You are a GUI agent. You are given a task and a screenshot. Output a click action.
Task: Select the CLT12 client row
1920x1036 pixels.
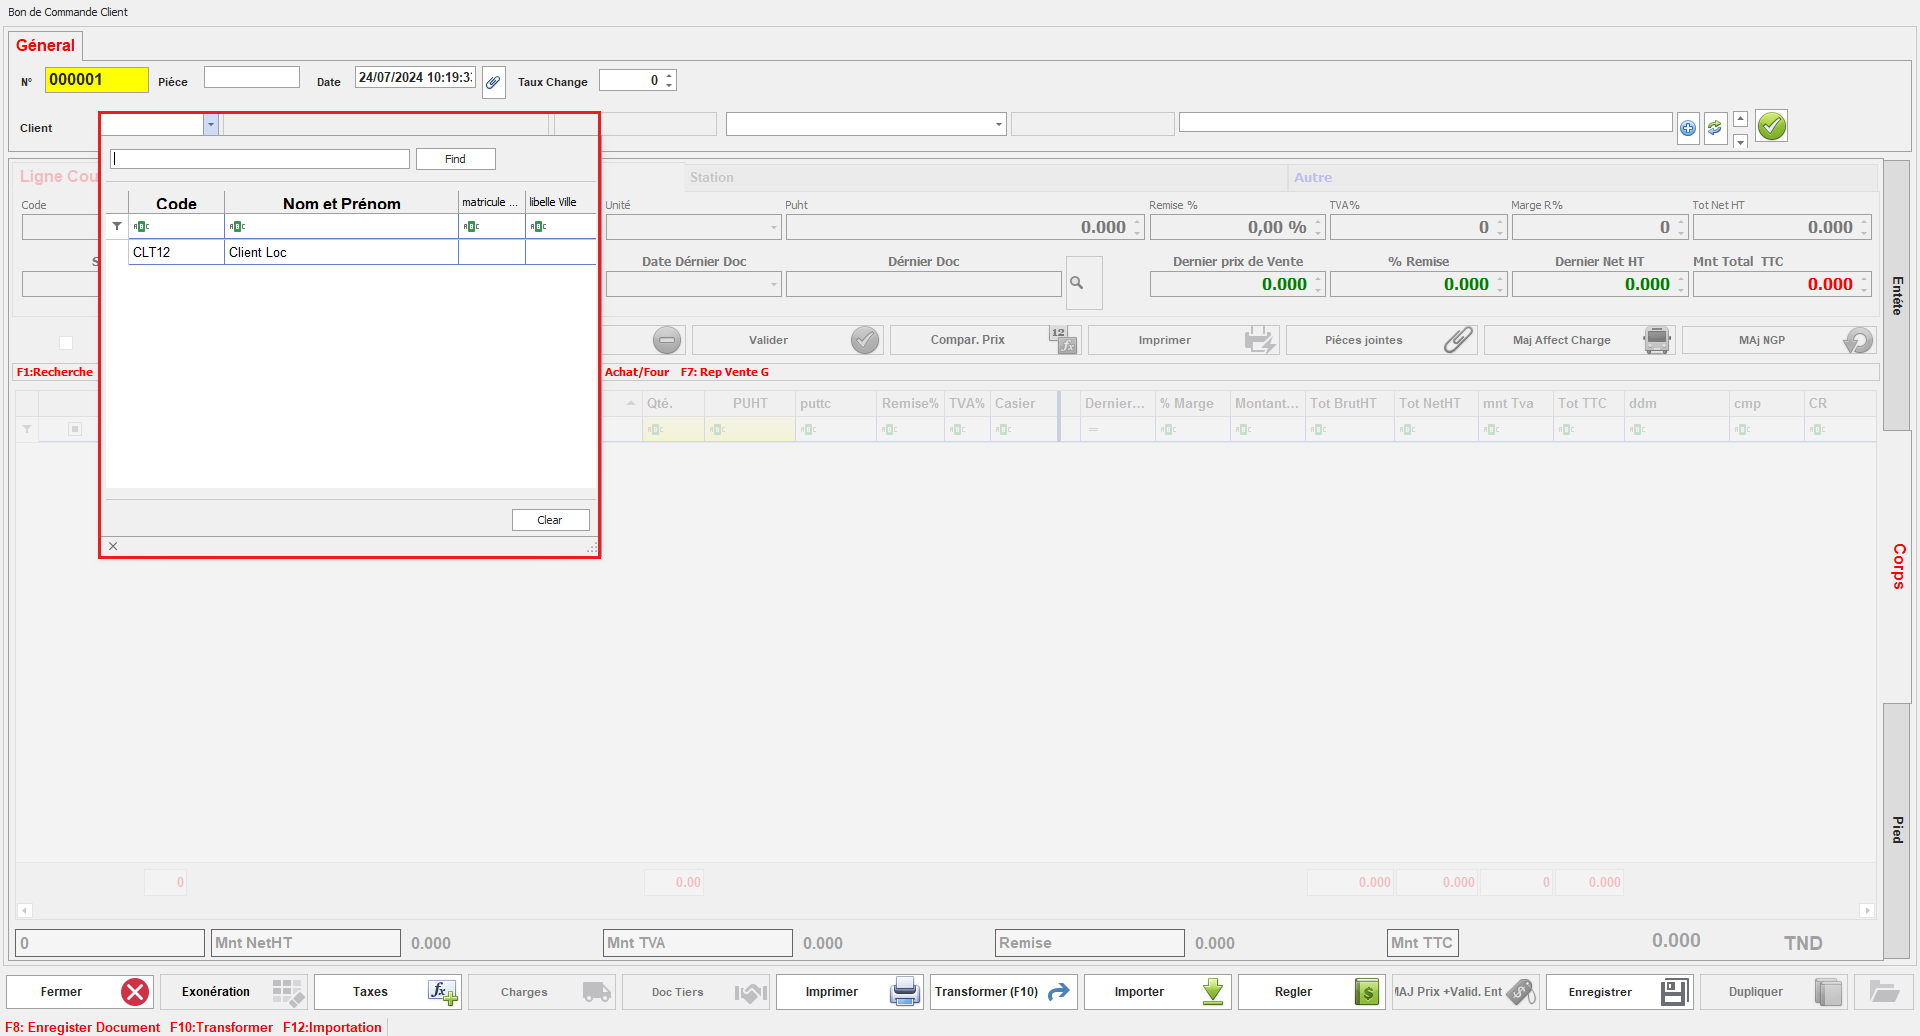(351, 252)
